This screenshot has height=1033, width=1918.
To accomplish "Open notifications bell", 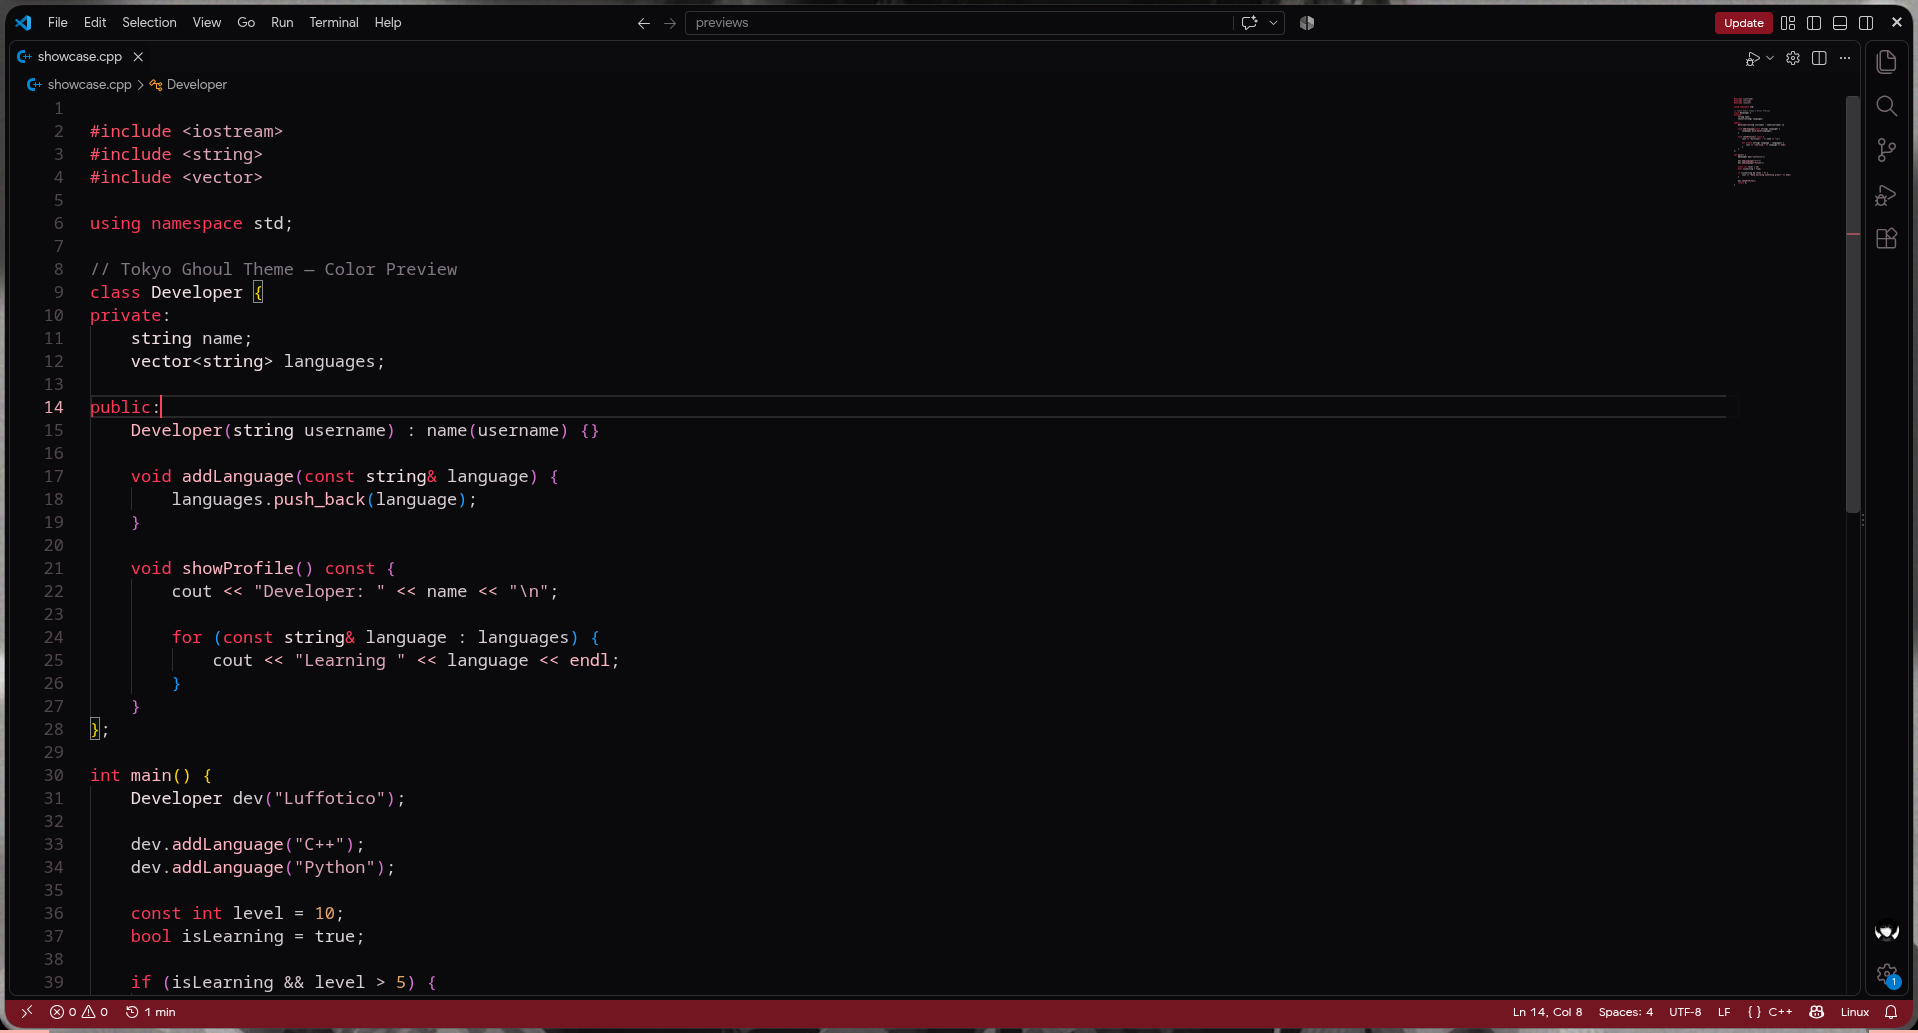I will [1891, 1012].
